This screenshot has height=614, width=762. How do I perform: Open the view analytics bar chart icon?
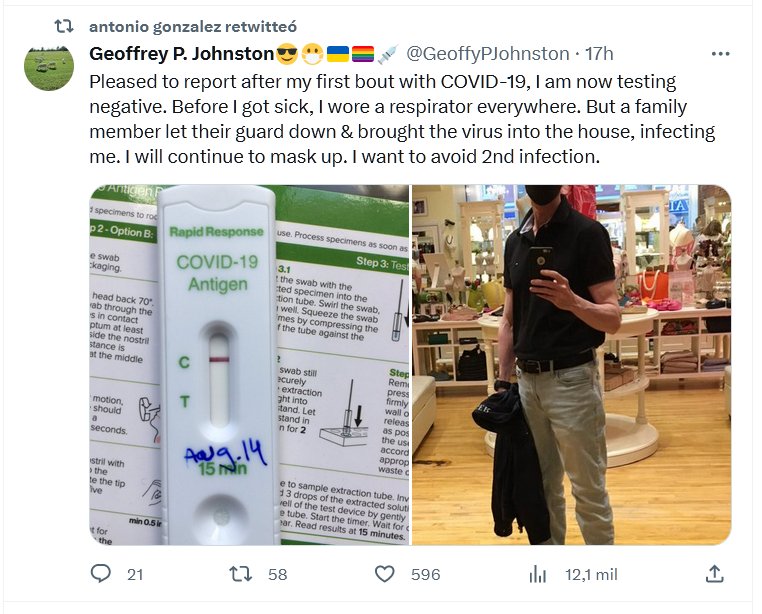(537, 574)
